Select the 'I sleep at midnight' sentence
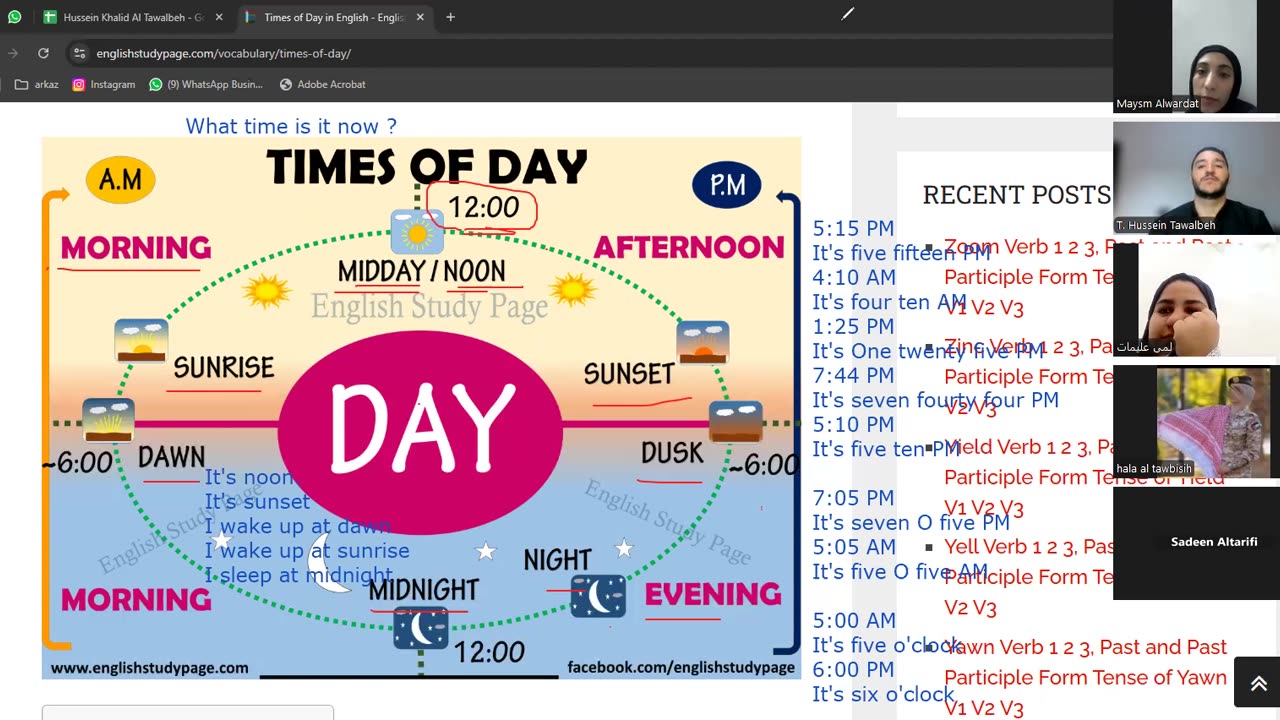 tap(298, 575)
